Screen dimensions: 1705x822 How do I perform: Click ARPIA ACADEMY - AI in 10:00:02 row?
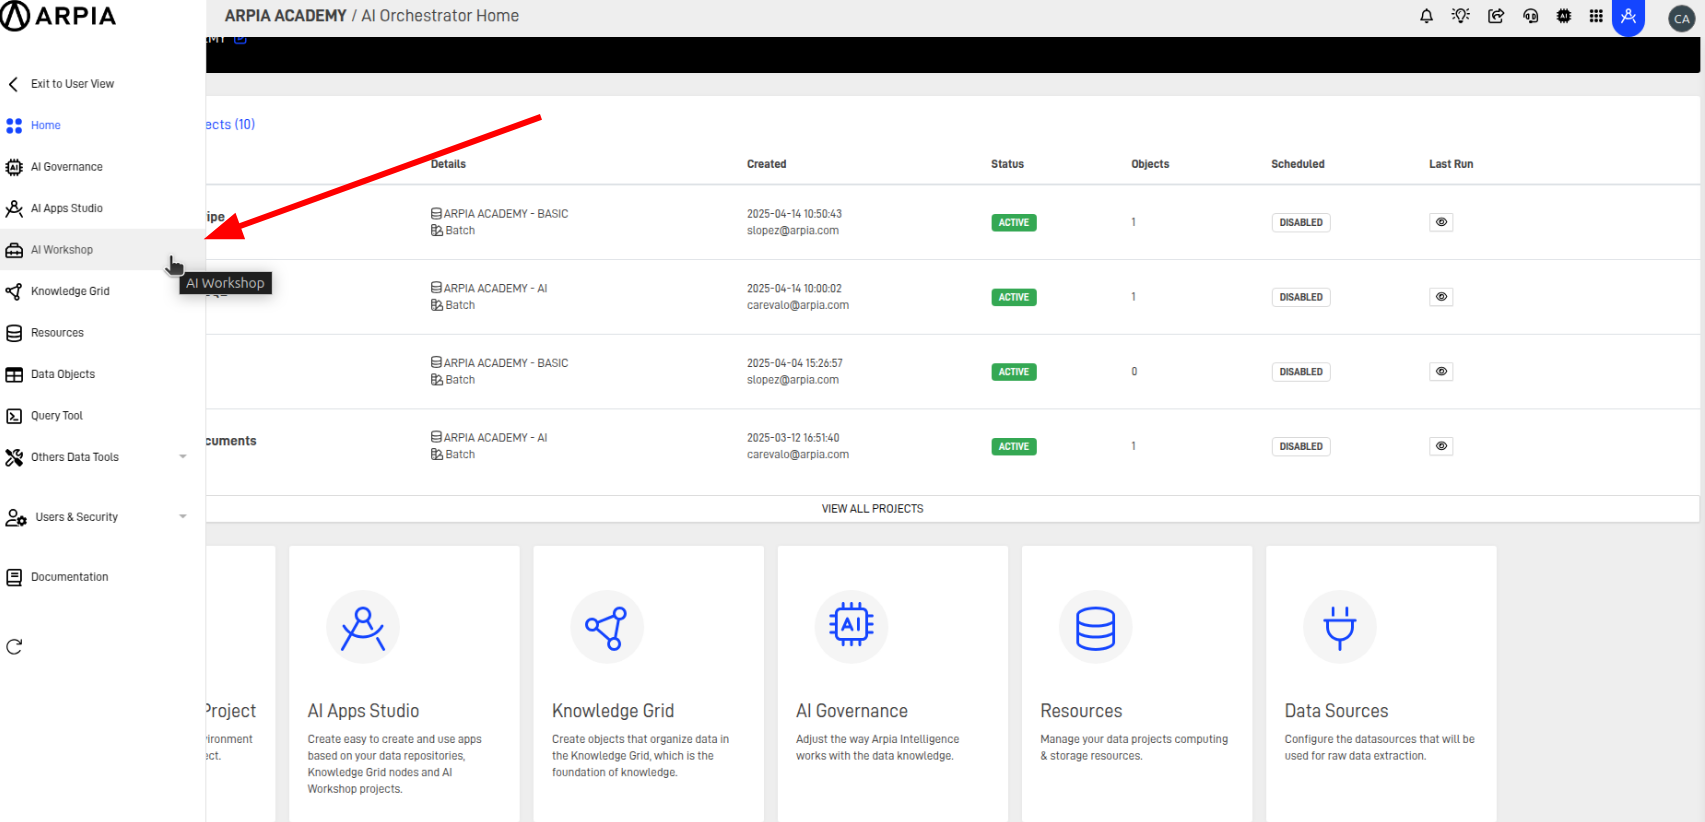495,288
